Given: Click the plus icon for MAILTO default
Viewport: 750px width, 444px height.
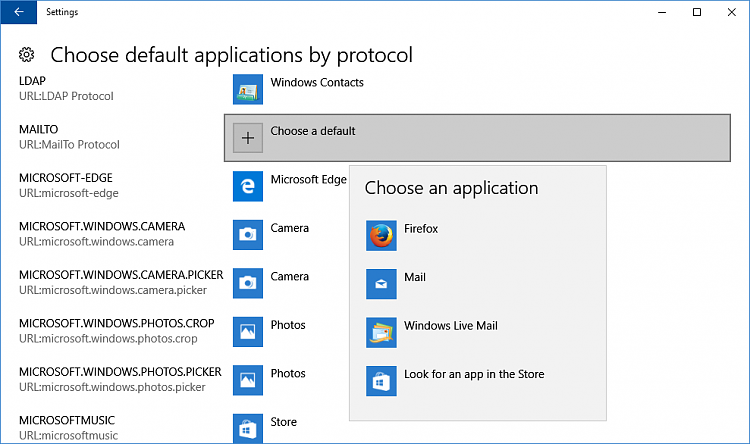Looking at the screenshot, I should click(248, 138).
